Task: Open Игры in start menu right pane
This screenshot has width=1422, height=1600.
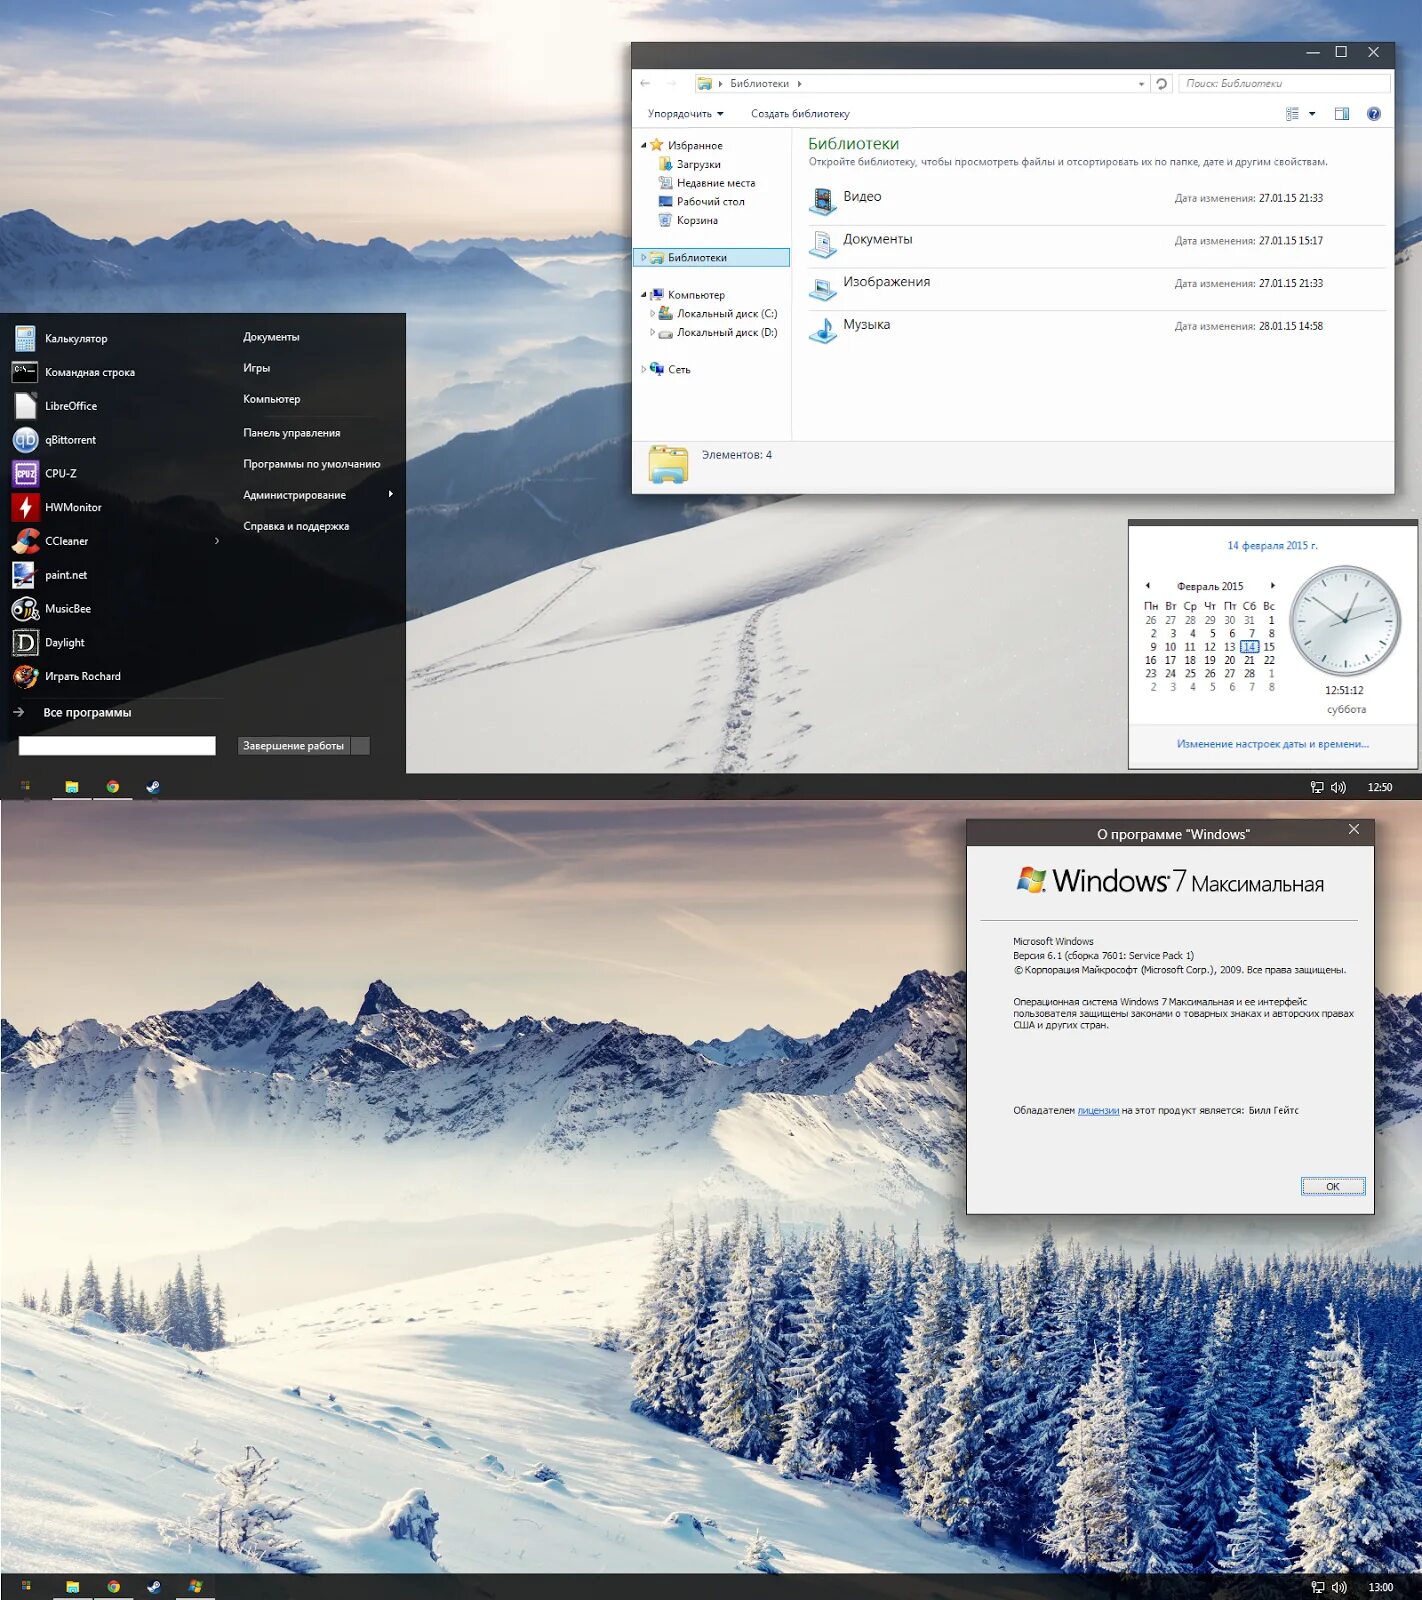Action: [256, 368]
